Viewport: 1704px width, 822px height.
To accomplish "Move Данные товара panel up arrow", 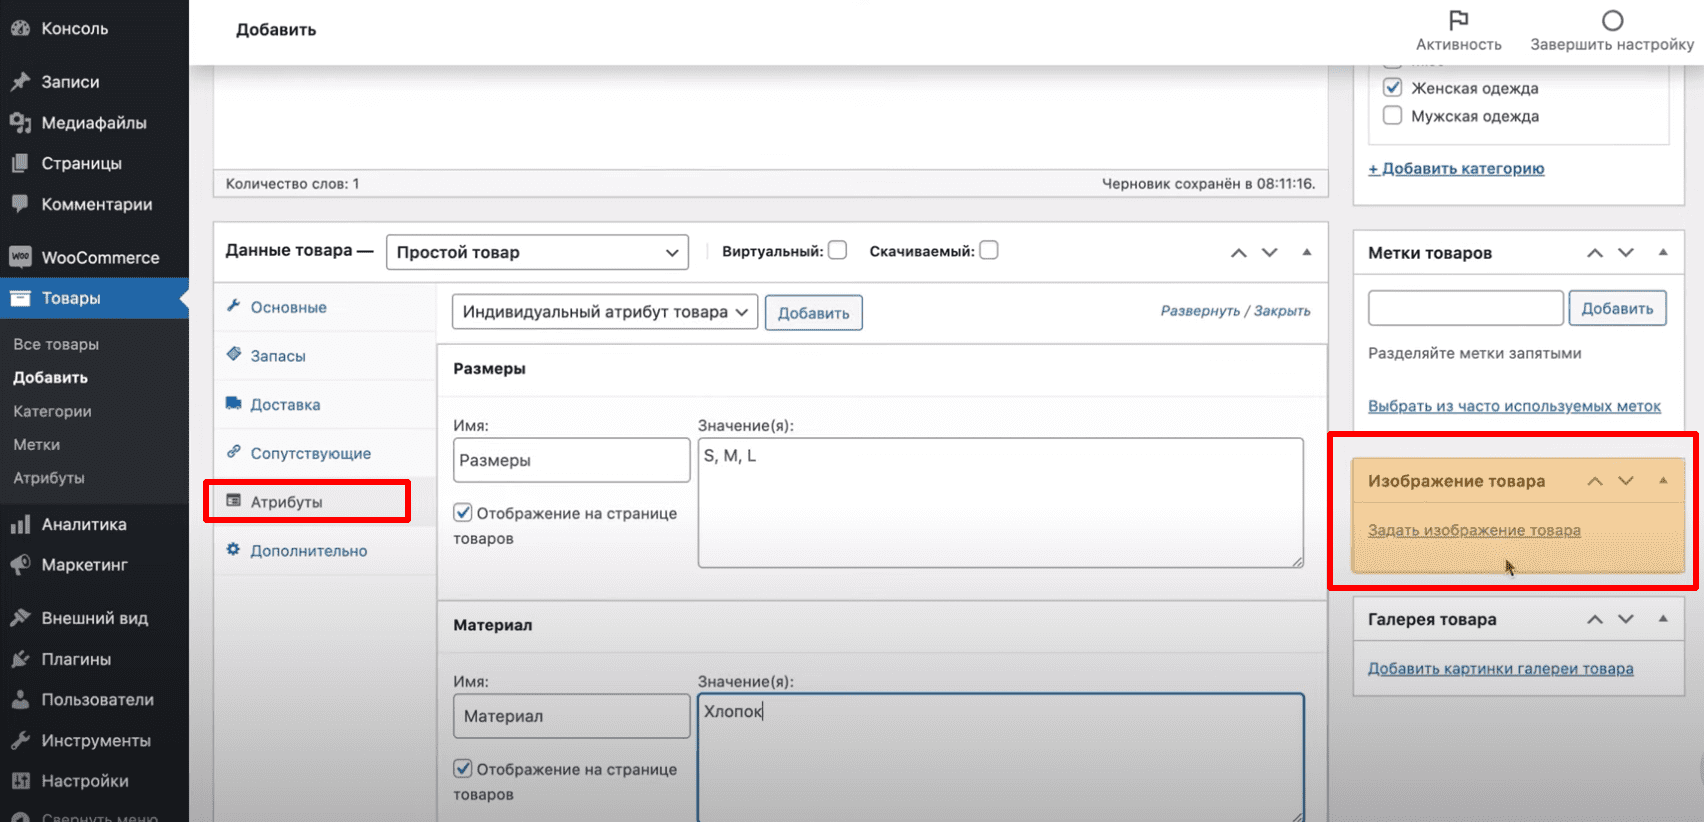I will click(x=1239, y=253).
